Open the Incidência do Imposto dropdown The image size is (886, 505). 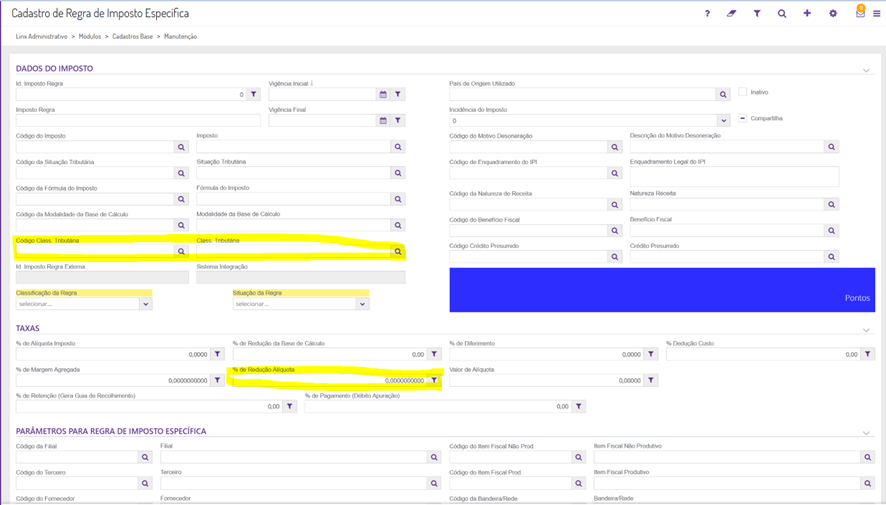click(x=723, y=121)
